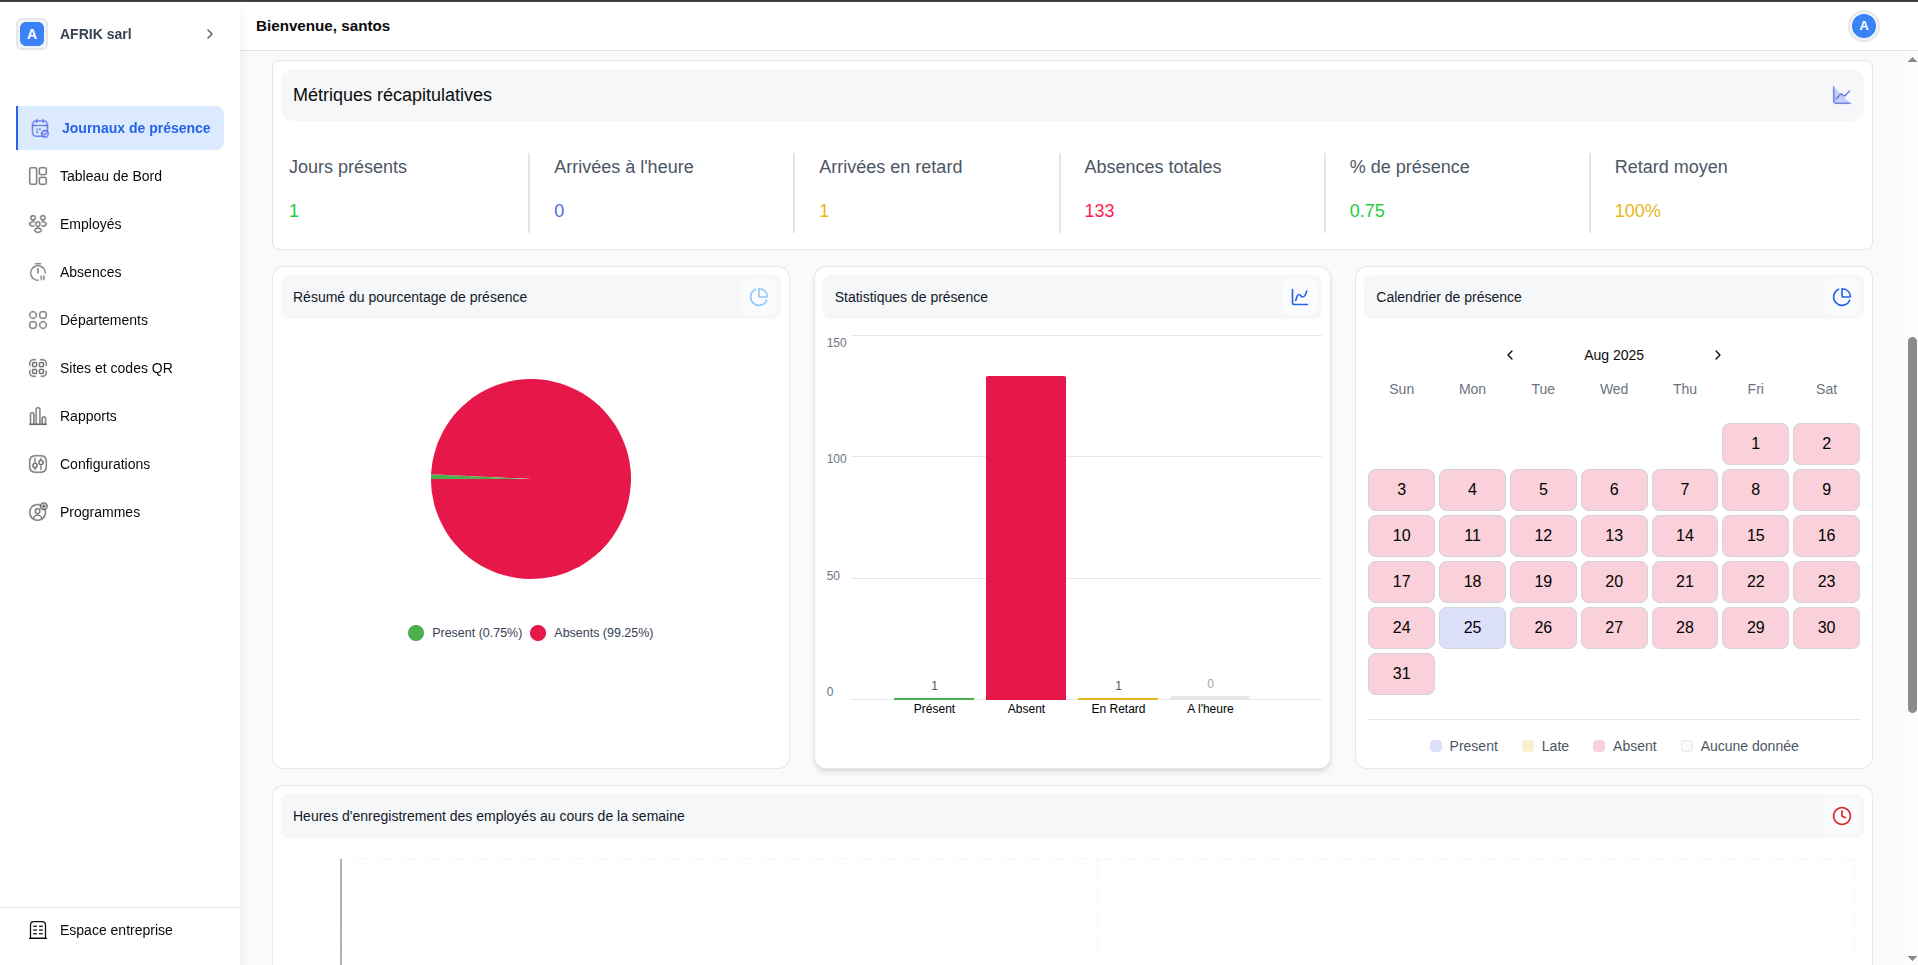Click the user avatar icon at top right

pos(1863,26)
